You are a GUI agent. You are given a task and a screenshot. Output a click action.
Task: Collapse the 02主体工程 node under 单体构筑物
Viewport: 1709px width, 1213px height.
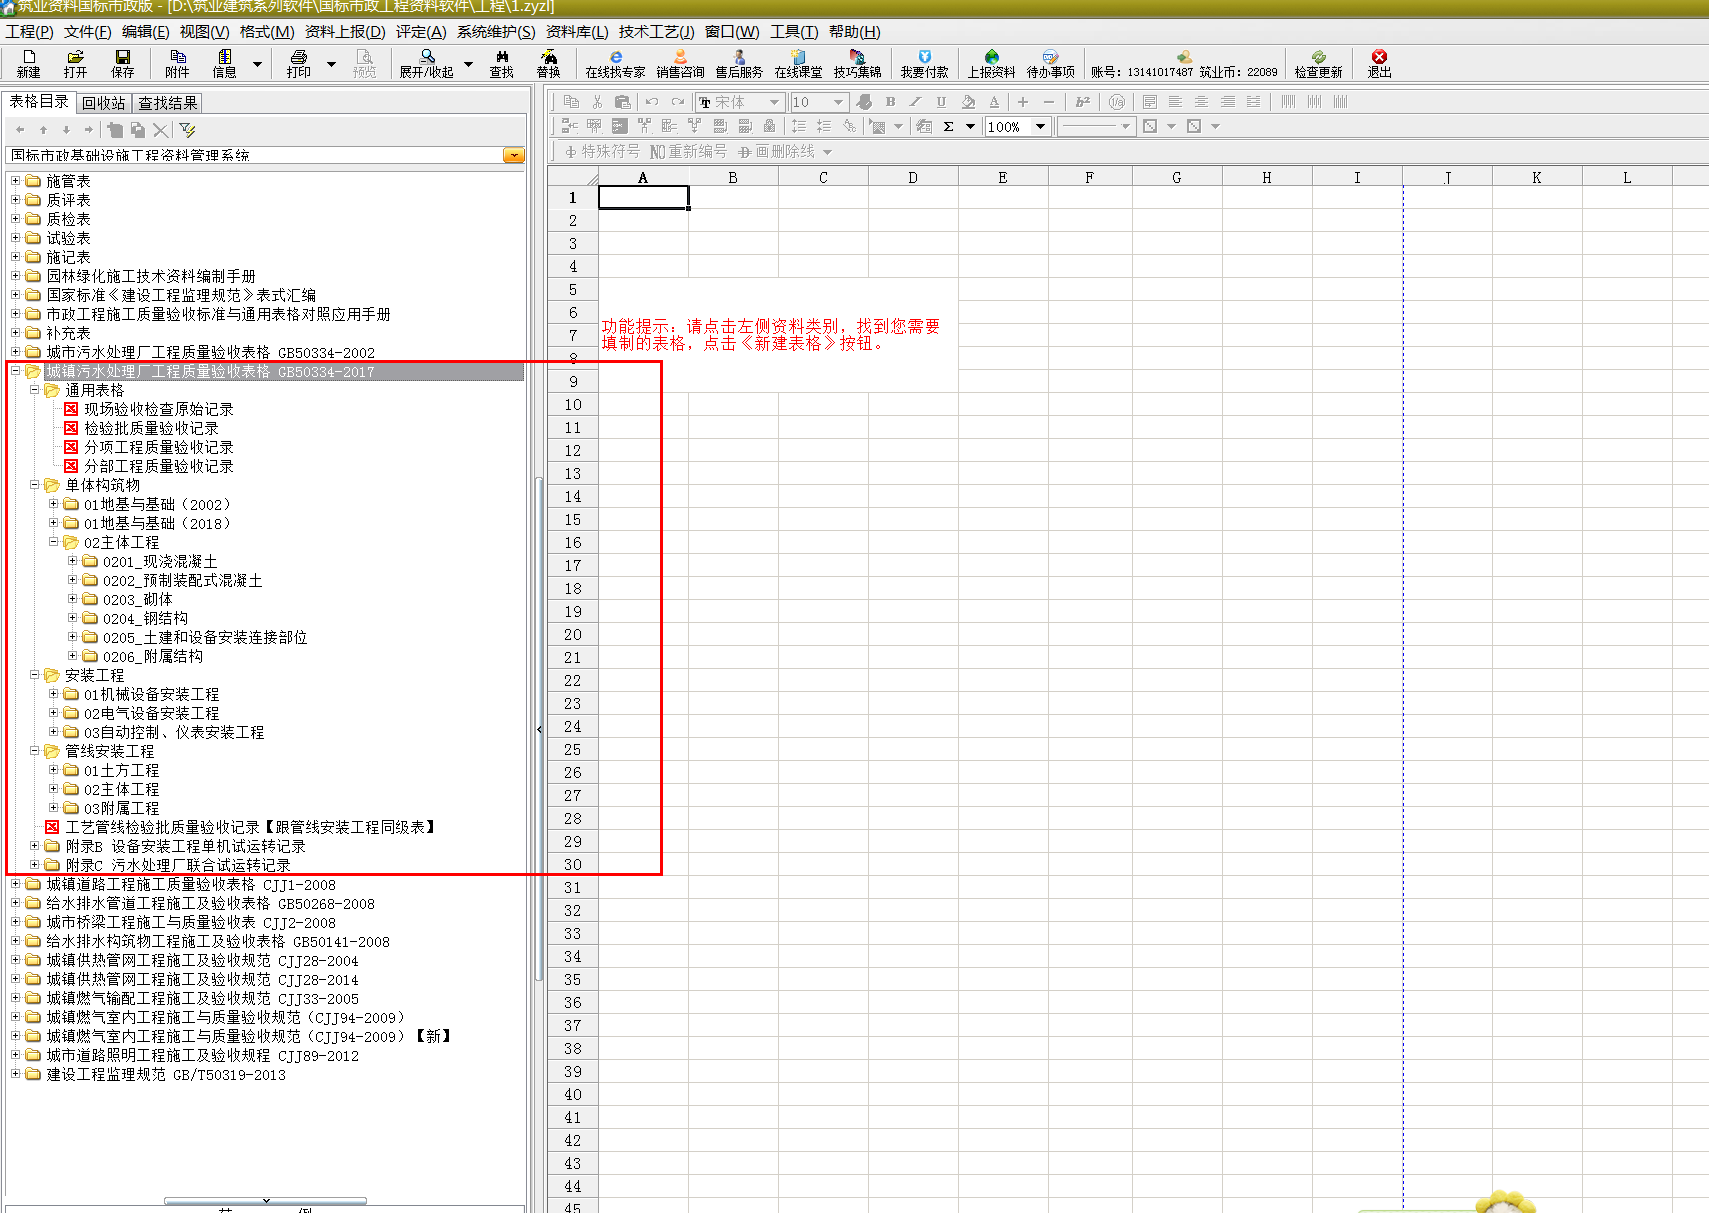(53, 542)
